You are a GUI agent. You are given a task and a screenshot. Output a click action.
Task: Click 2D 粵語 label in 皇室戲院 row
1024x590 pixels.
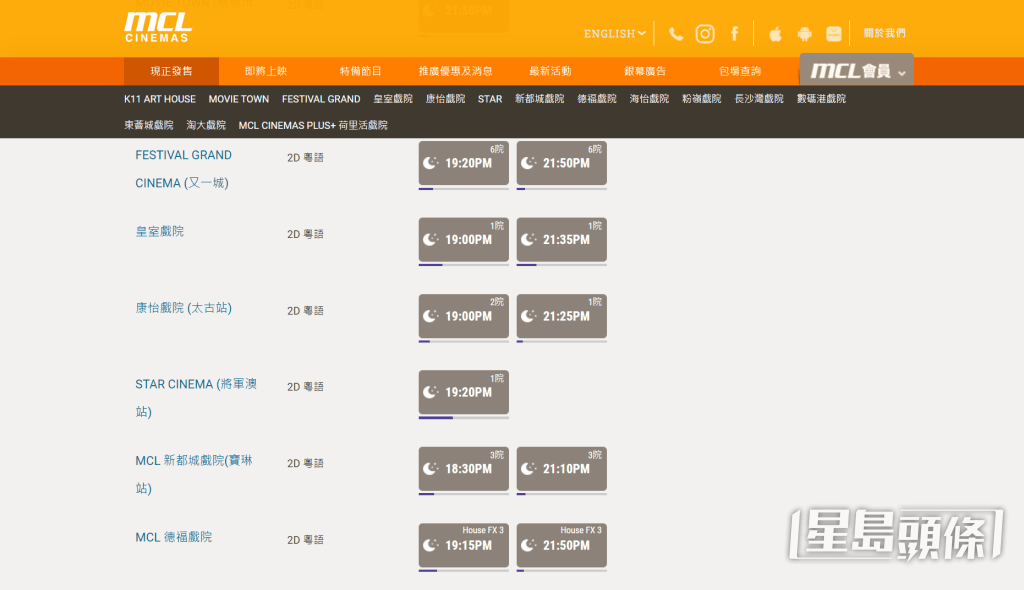(306, 234)
